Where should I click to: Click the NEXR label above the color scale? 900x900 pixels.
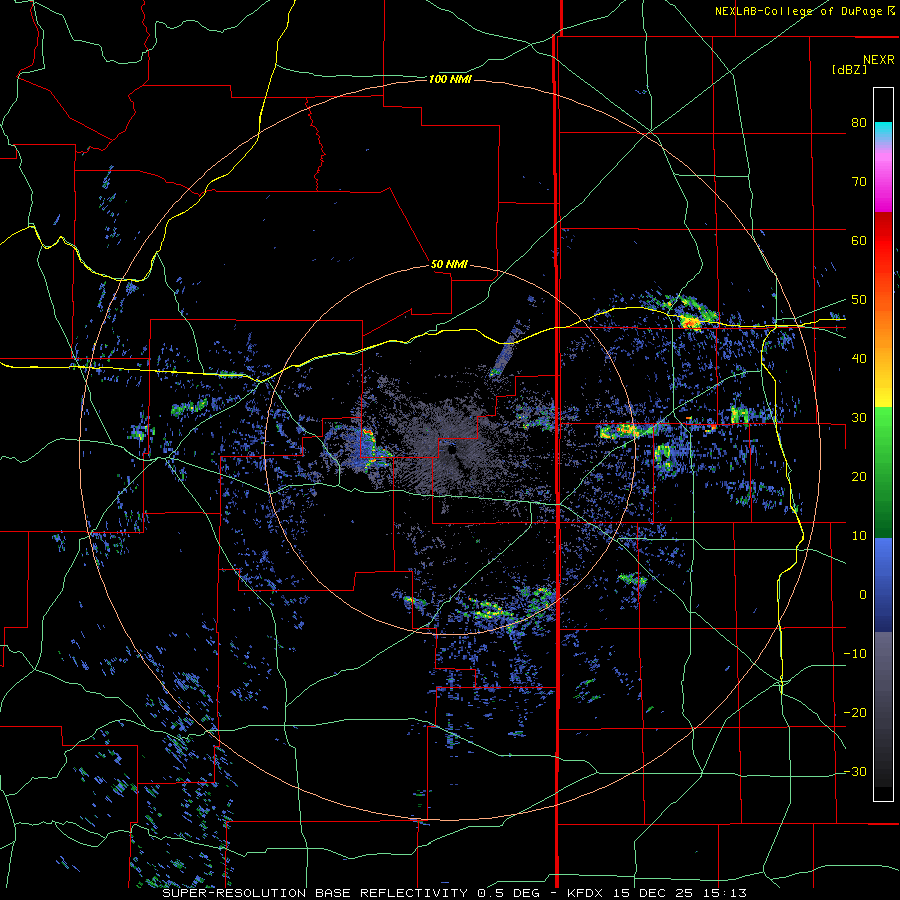point(878,60)
